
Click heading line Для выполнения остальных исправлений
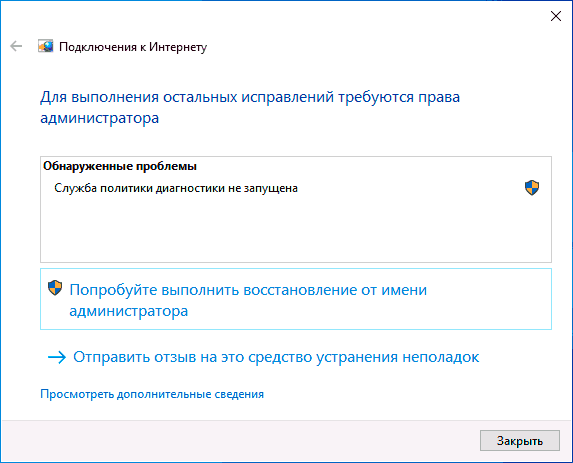[x=250, y=97]
